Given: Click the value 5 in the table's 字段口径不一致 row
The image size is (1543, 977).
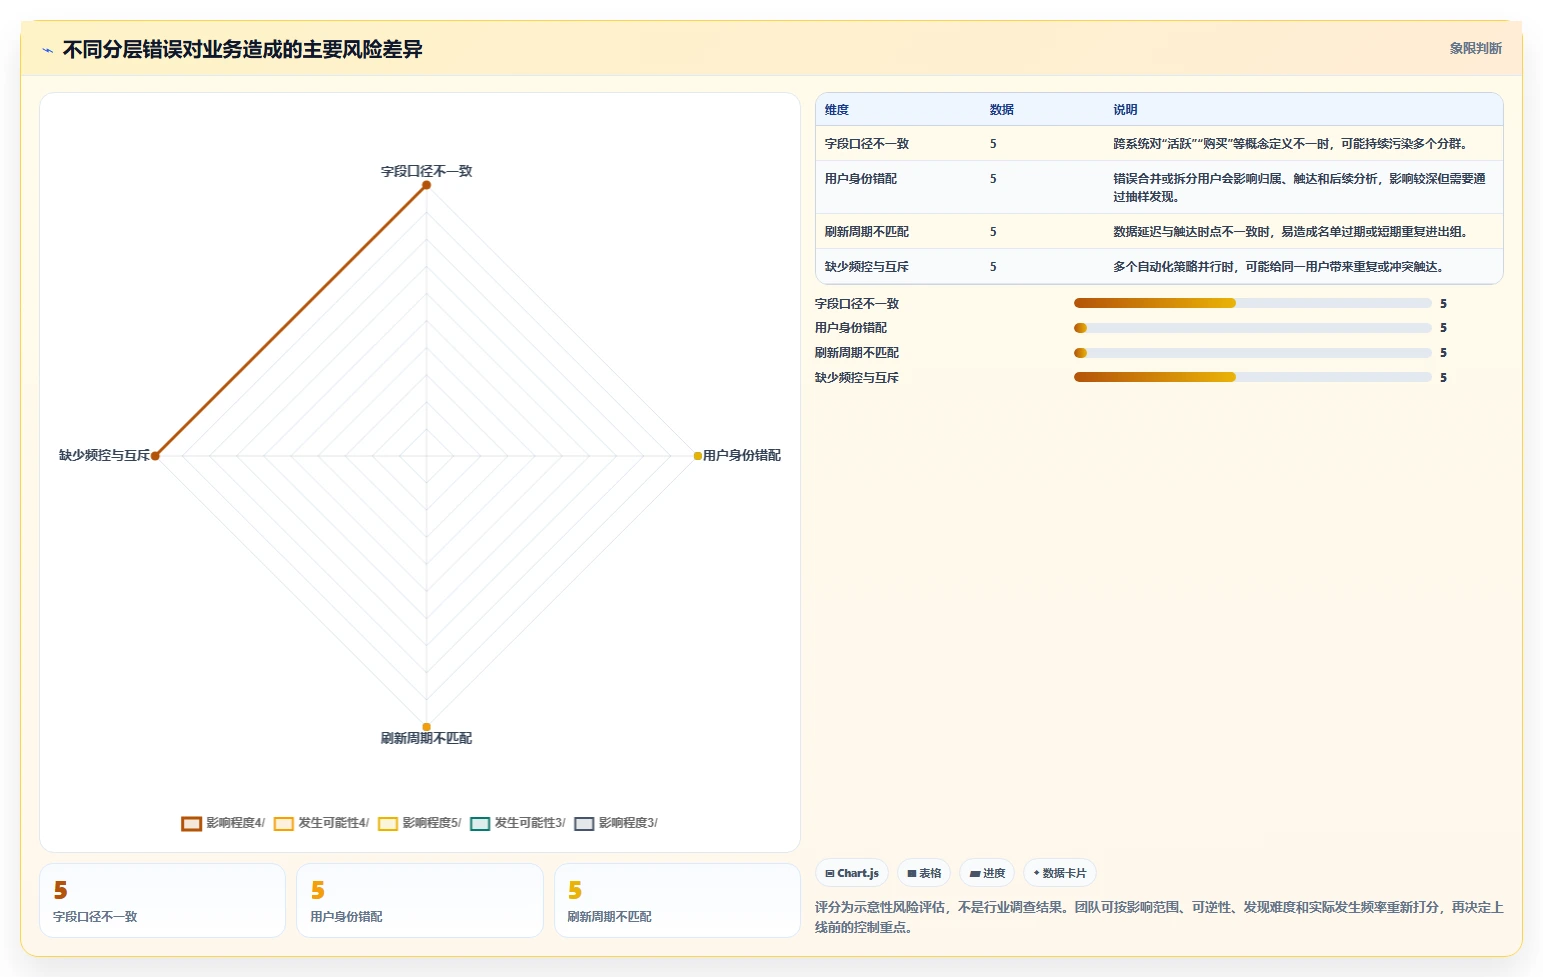Looking at the screenshot, I should point(993,144).
